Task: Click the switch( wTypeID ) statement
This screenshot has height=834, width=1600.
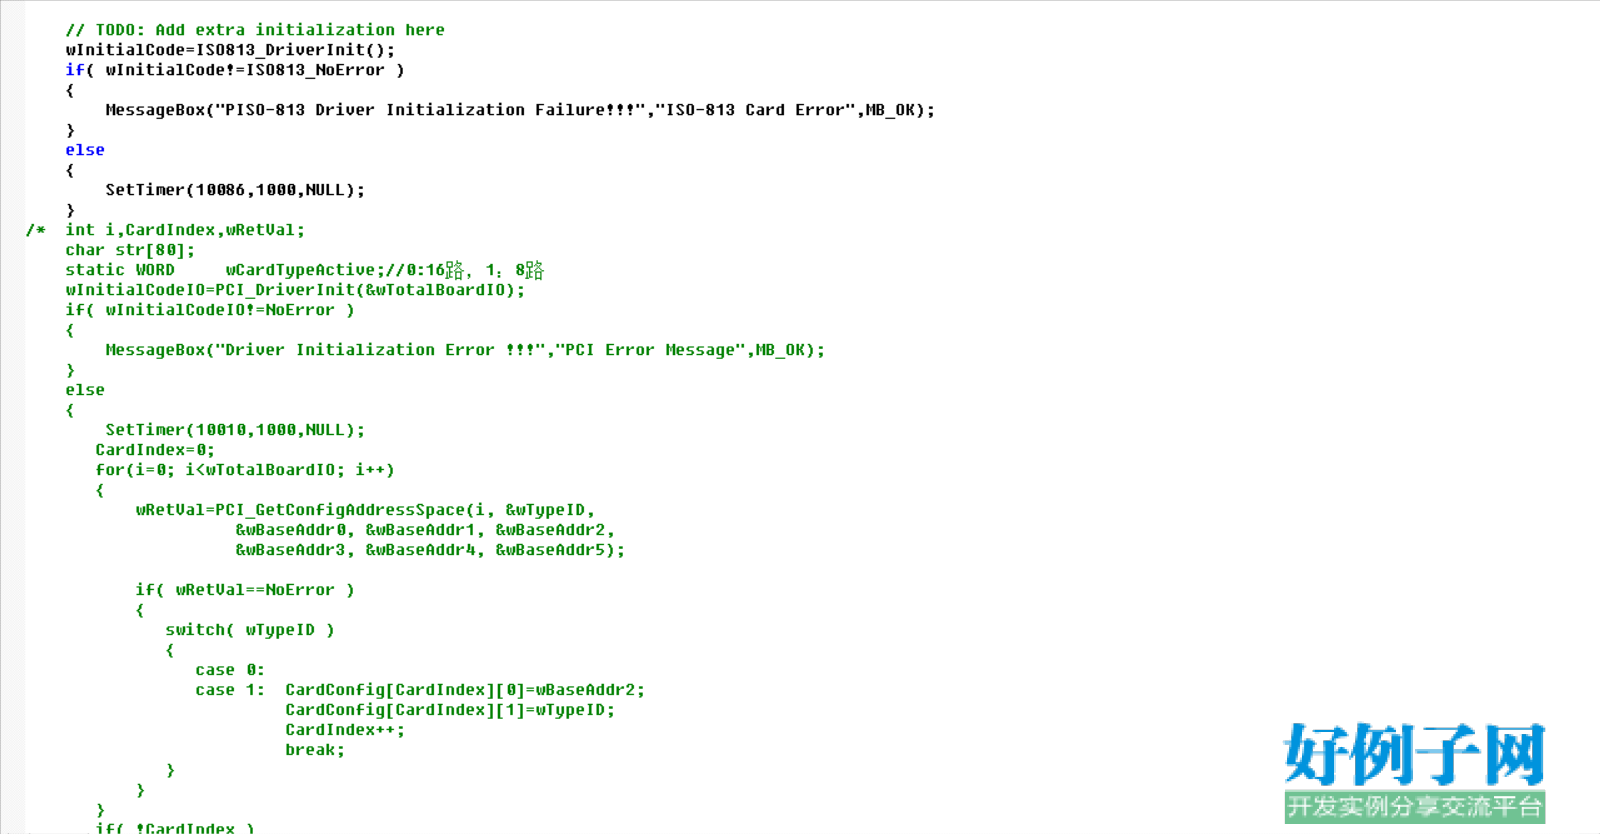Action: 250,630
